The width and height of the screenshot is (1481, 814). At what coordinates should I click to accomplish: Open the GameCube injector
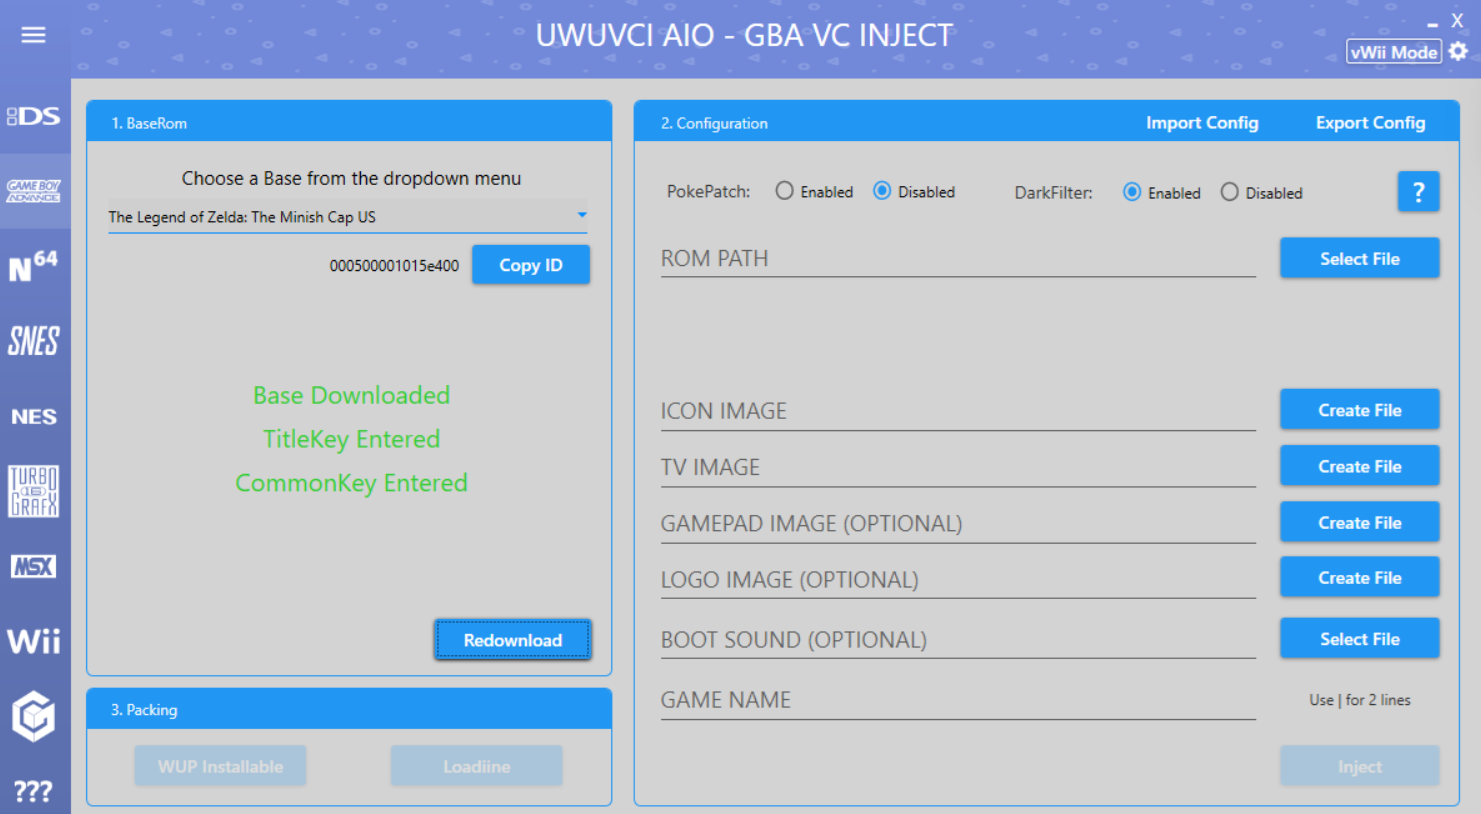click(x=34, y=716)
